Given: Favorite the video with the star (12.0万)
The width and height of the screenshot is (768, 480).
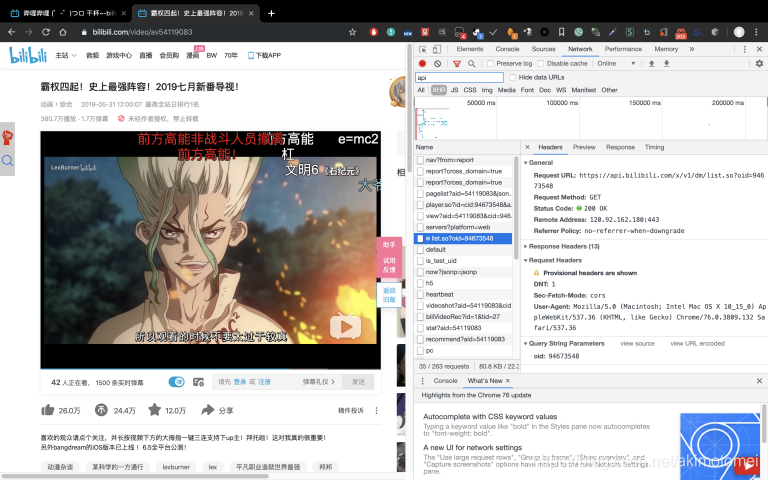Looking at the screenshot, I should [154, 409].
